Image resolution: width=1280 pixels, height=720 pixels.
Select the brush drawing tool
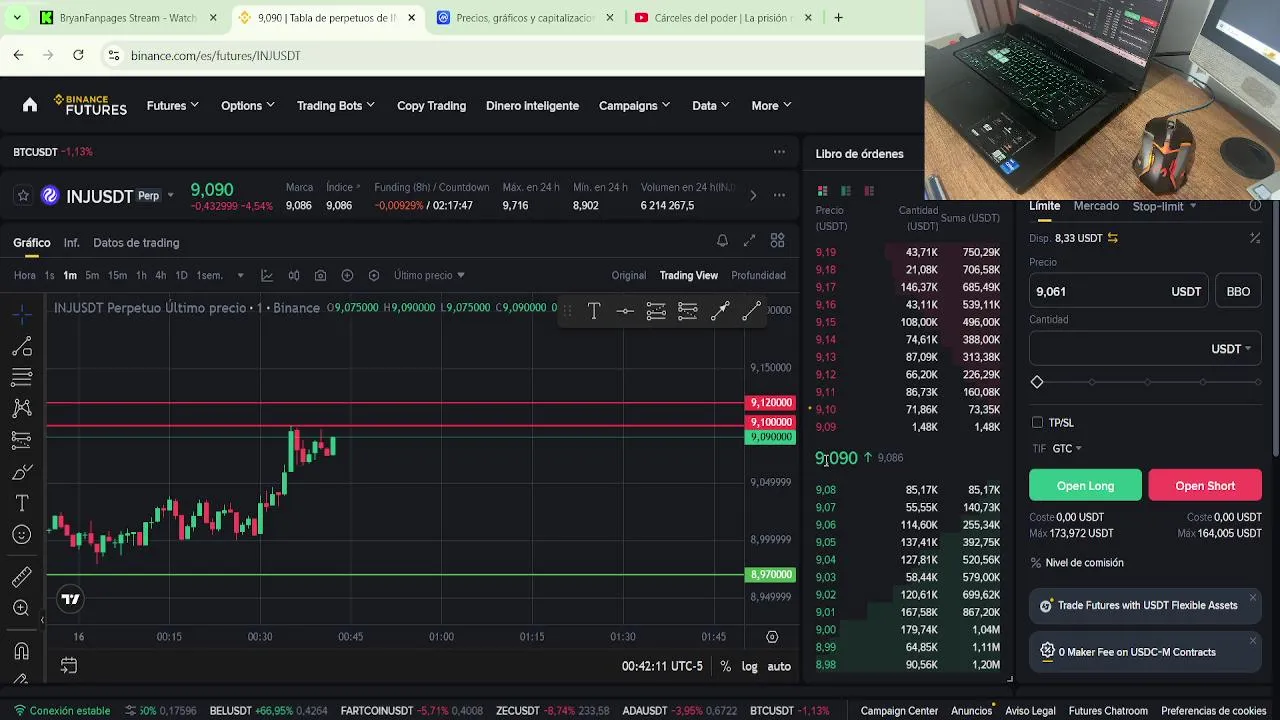(x=22, y=471)
